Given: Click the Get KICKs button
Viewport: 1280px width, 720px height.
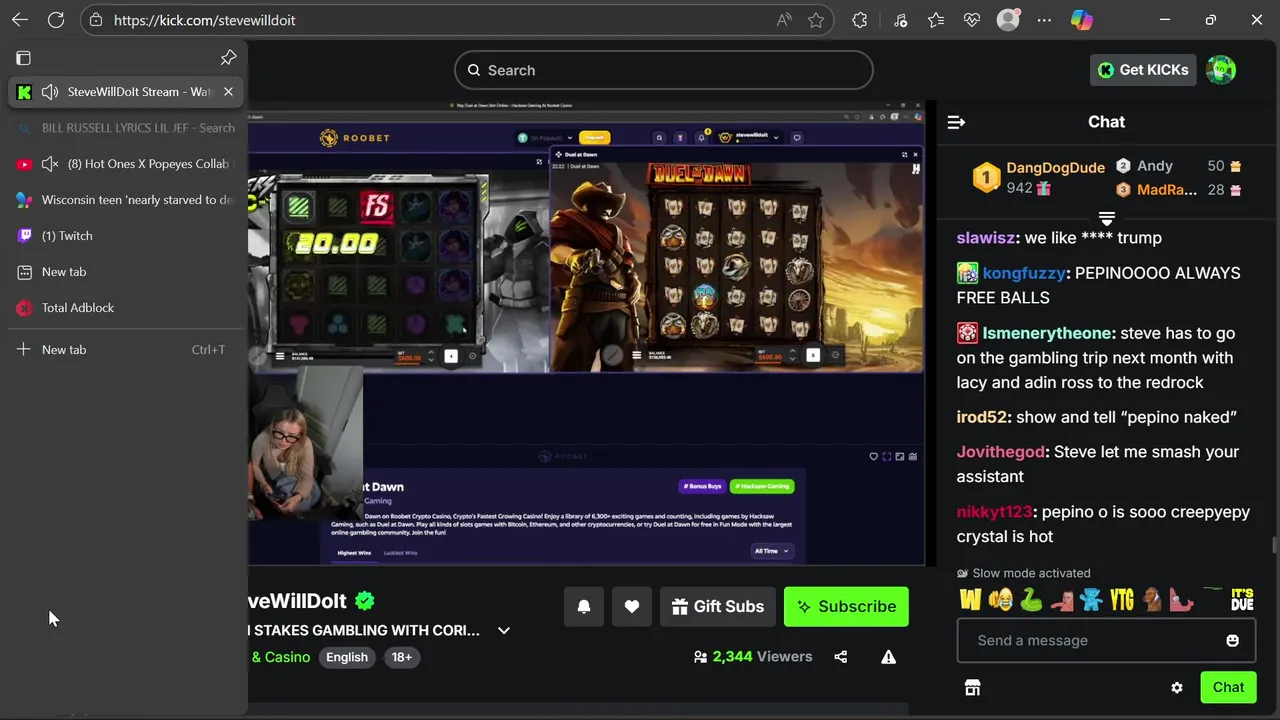Looking at the screenshot, I should (1143, 70).
